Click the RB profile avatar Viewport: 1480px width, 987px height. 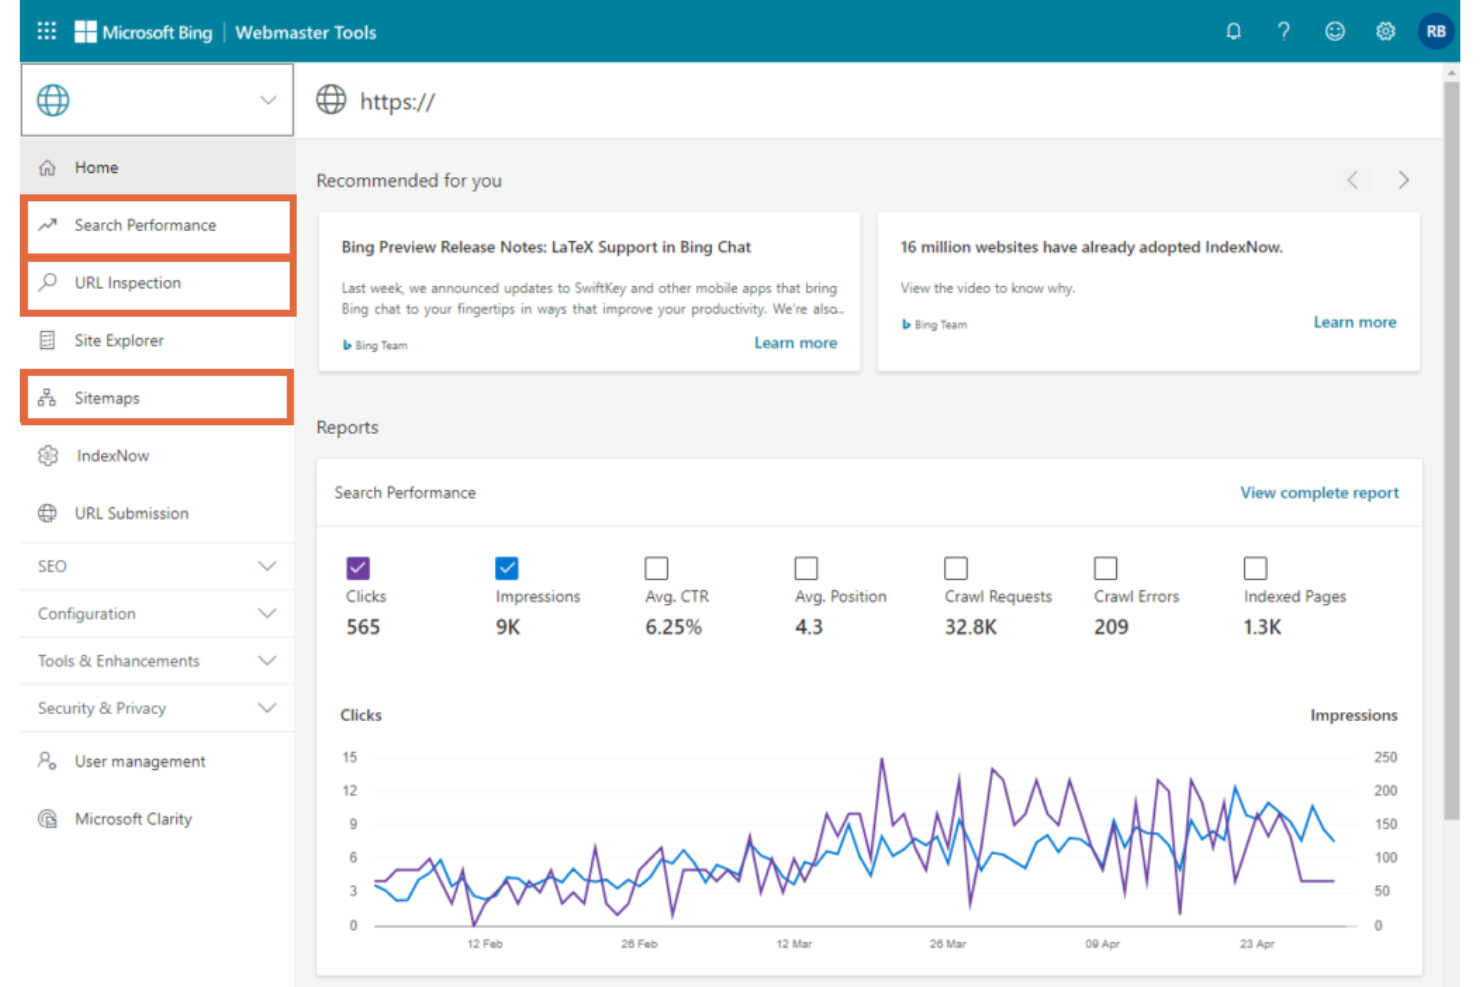pos(1436,31)
